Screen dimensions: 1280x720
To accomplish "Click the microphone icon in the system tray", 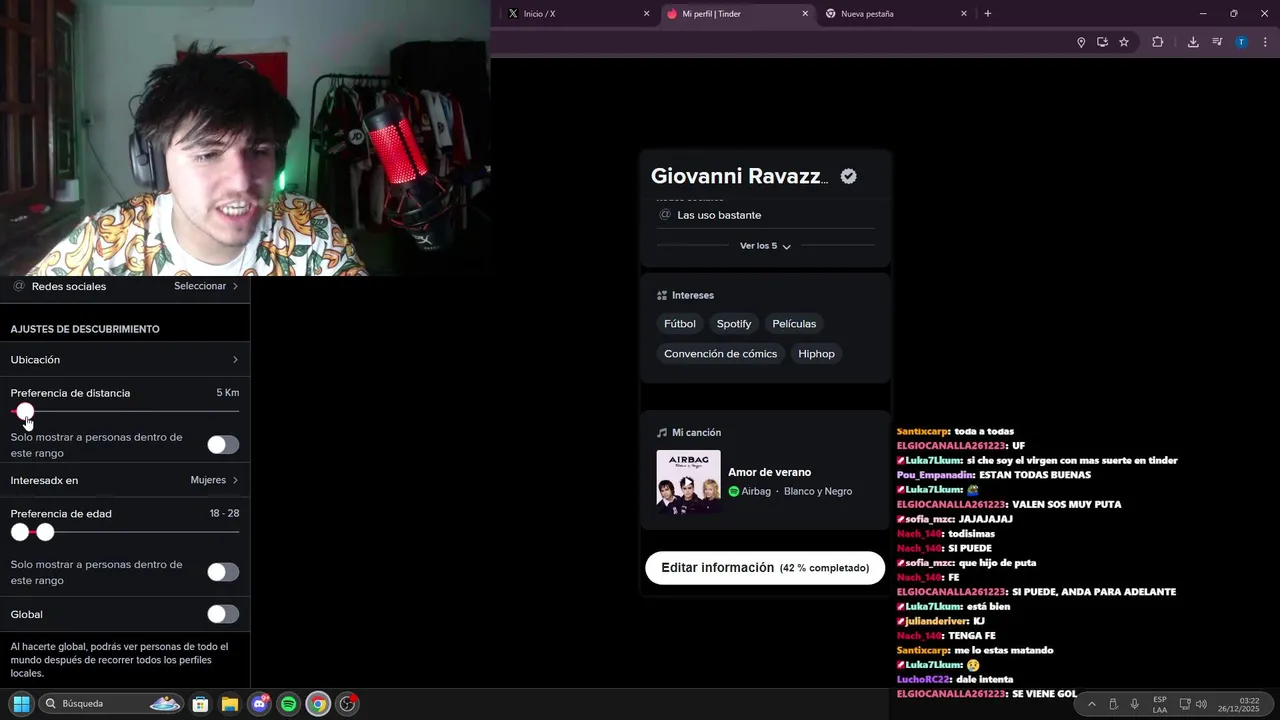I will 1134,704.
